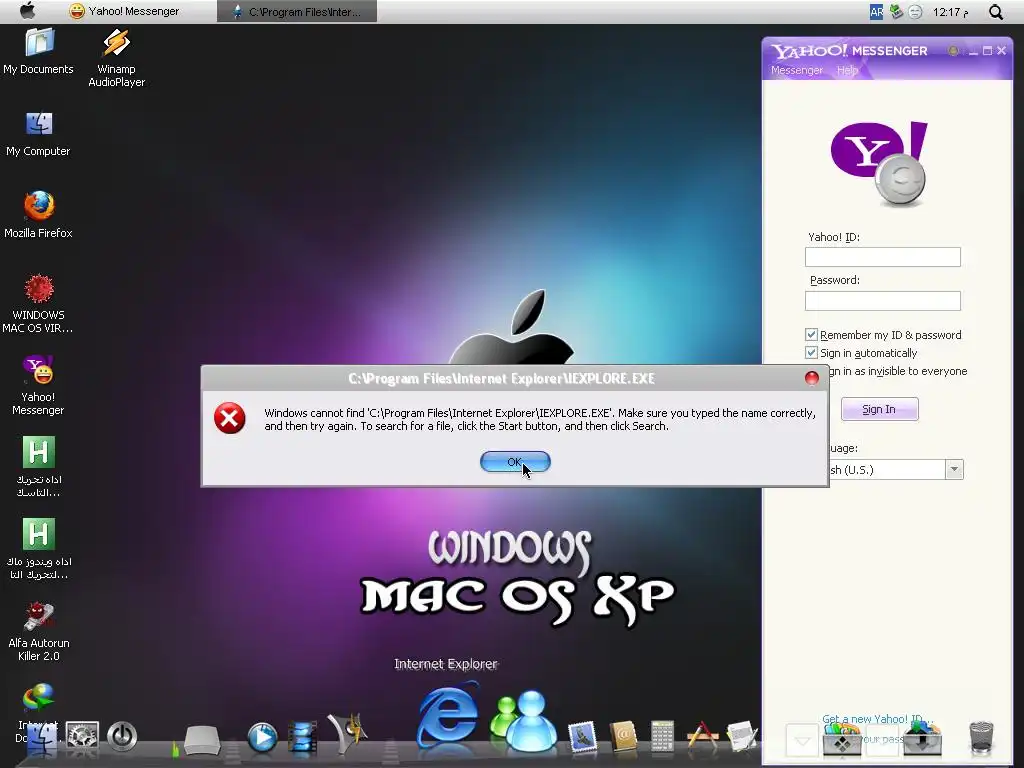1024x768 pixels.
Task: Focus the Password field in Yahoo Messenger
Action: click(x=882, y=300)
